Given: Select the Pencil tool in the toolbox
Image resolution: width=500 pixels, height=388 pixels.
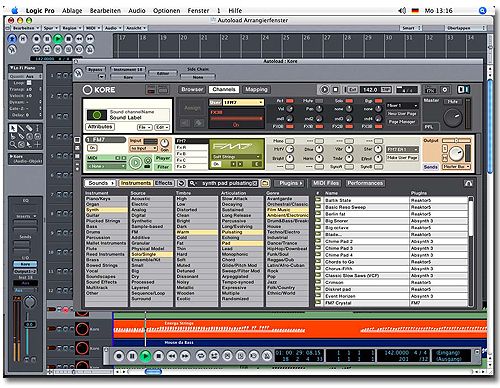Looking at the screenshot, I should tap(21, 128).
